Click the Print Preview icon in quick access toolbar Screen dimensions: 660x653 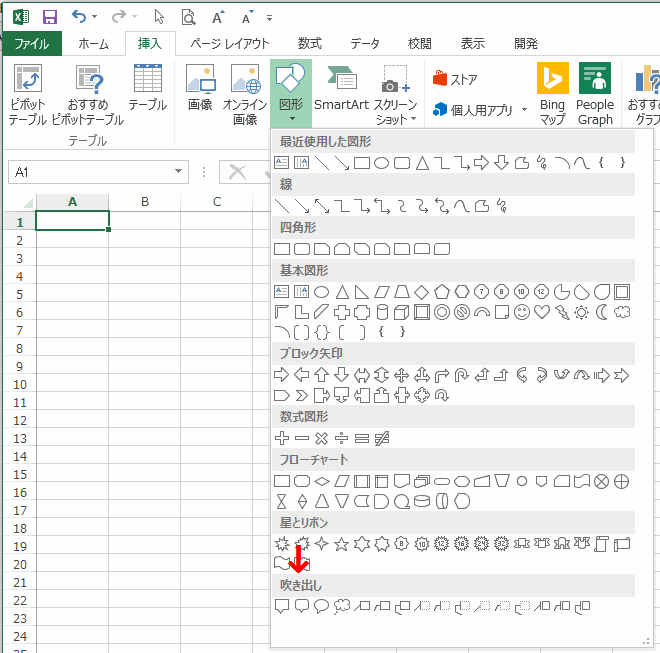point(189,18)
